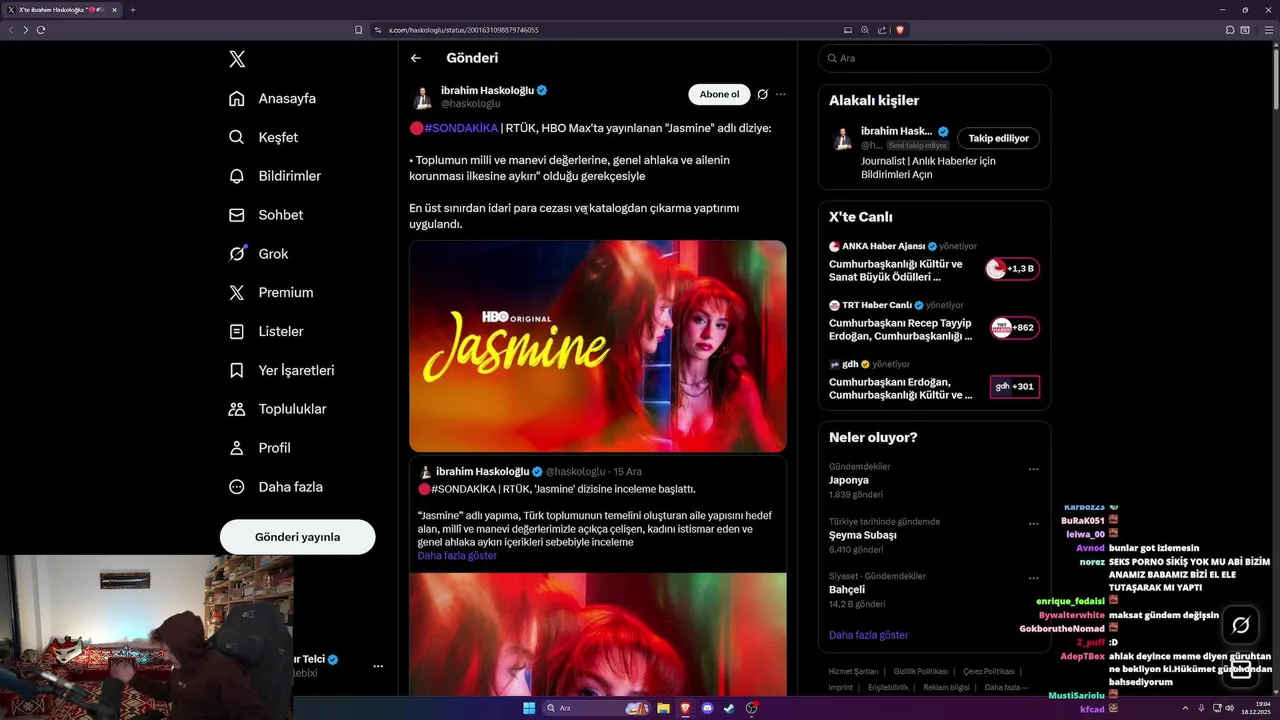Open the quoted post's image

point(598,634)
